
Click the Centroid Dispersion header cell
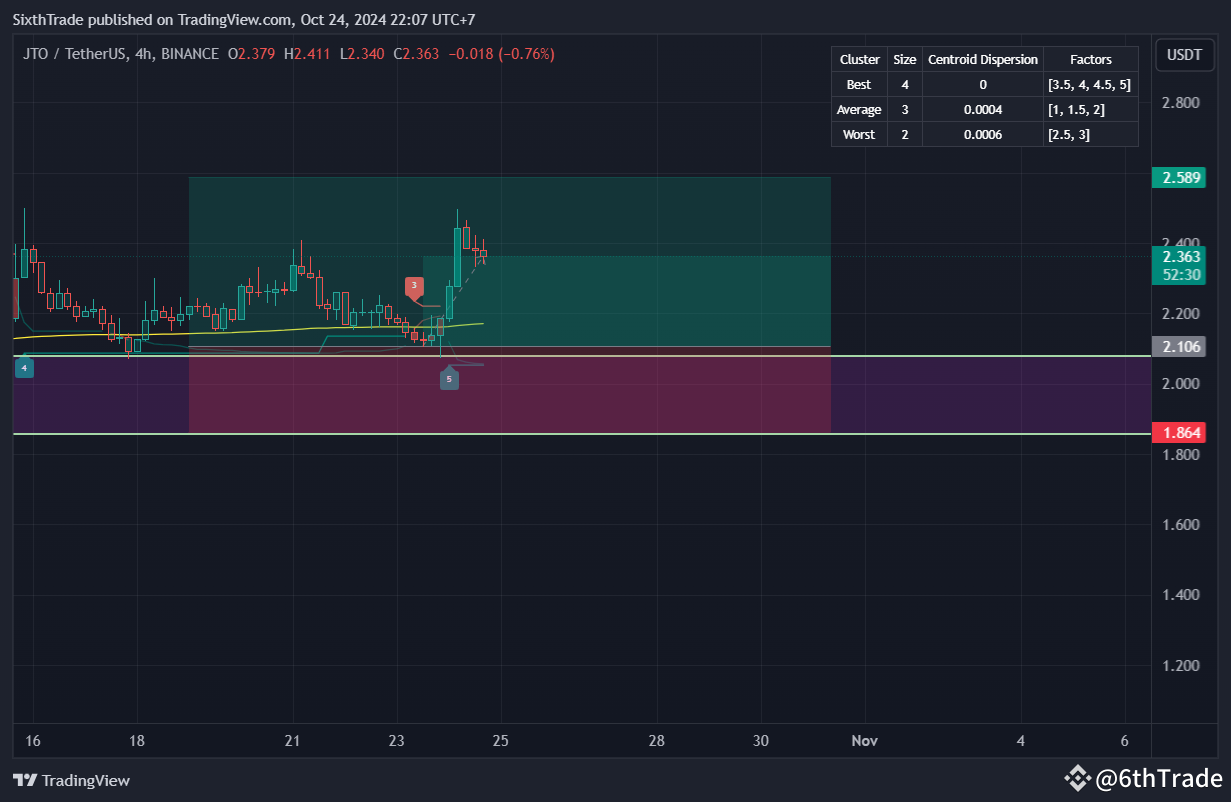point(983,59)
